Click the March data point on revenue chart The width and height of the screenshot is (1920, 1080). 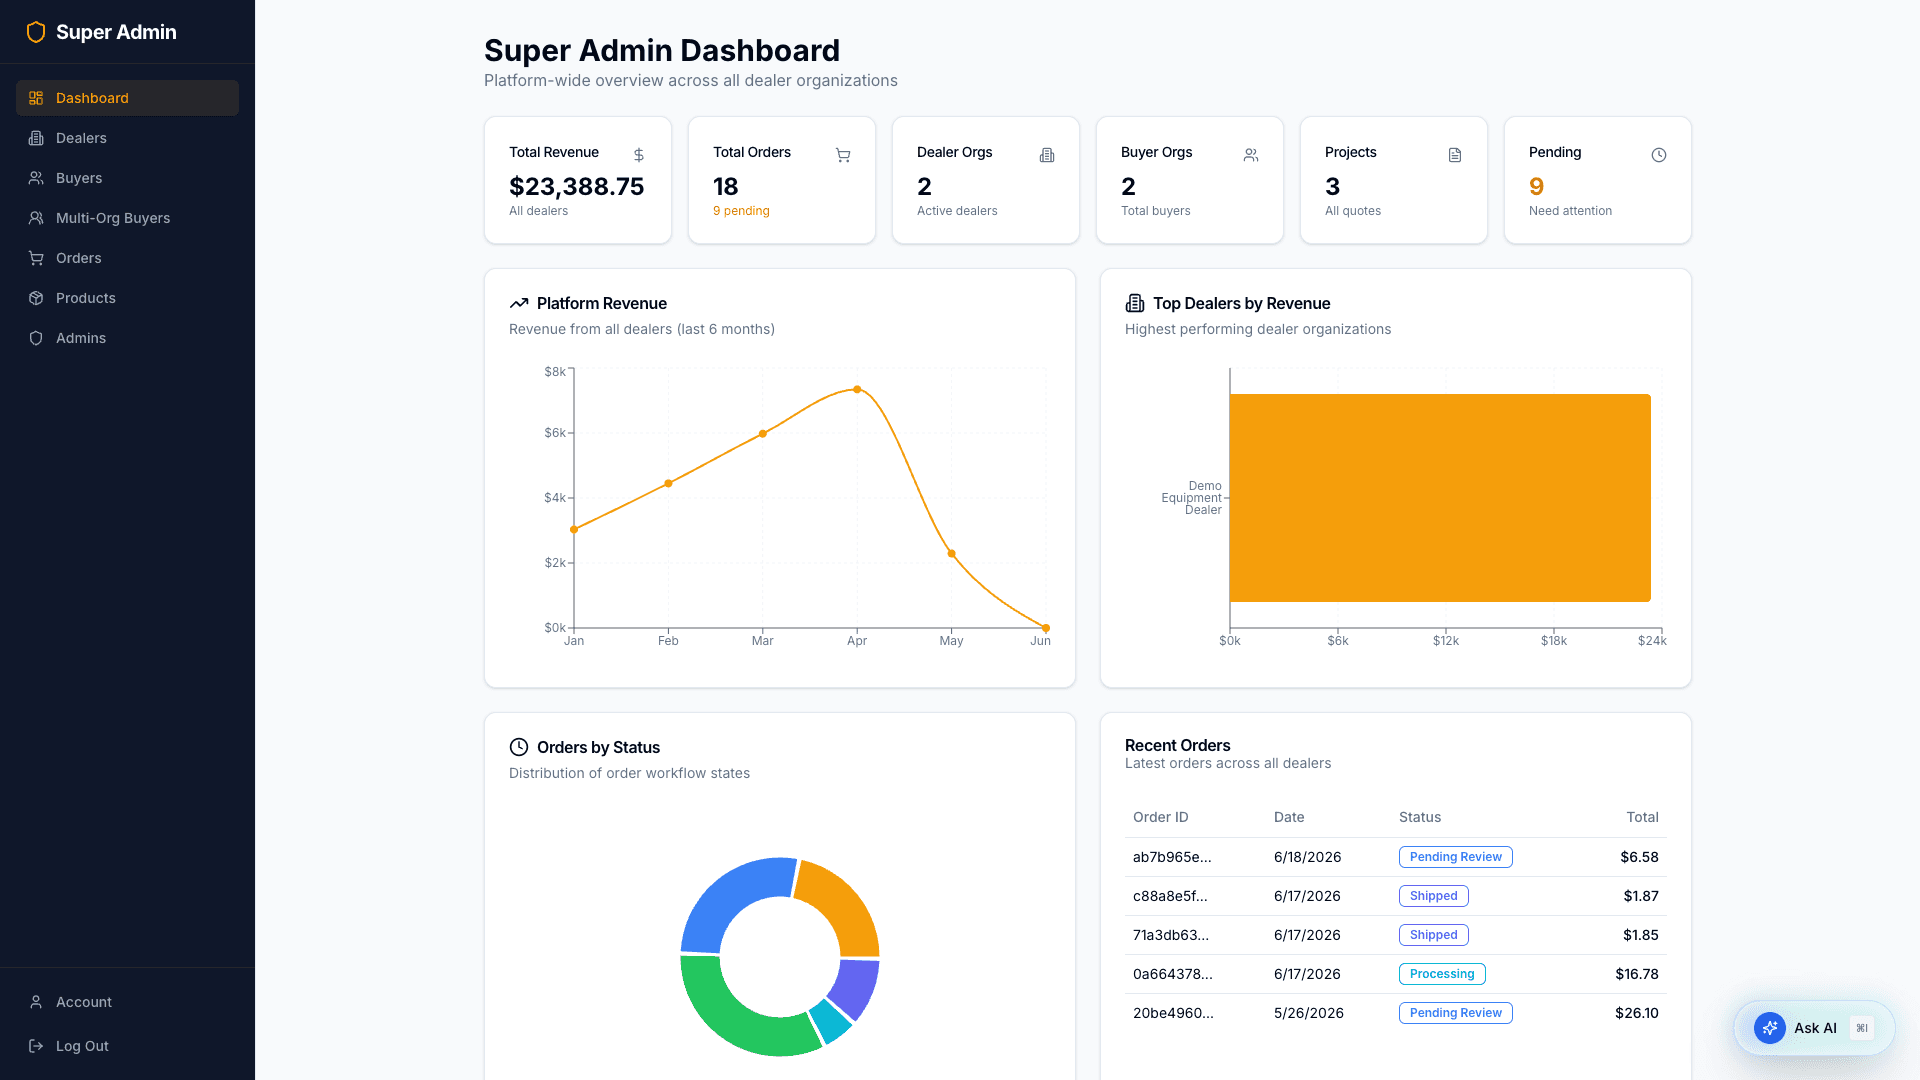(x=763, y=434)
